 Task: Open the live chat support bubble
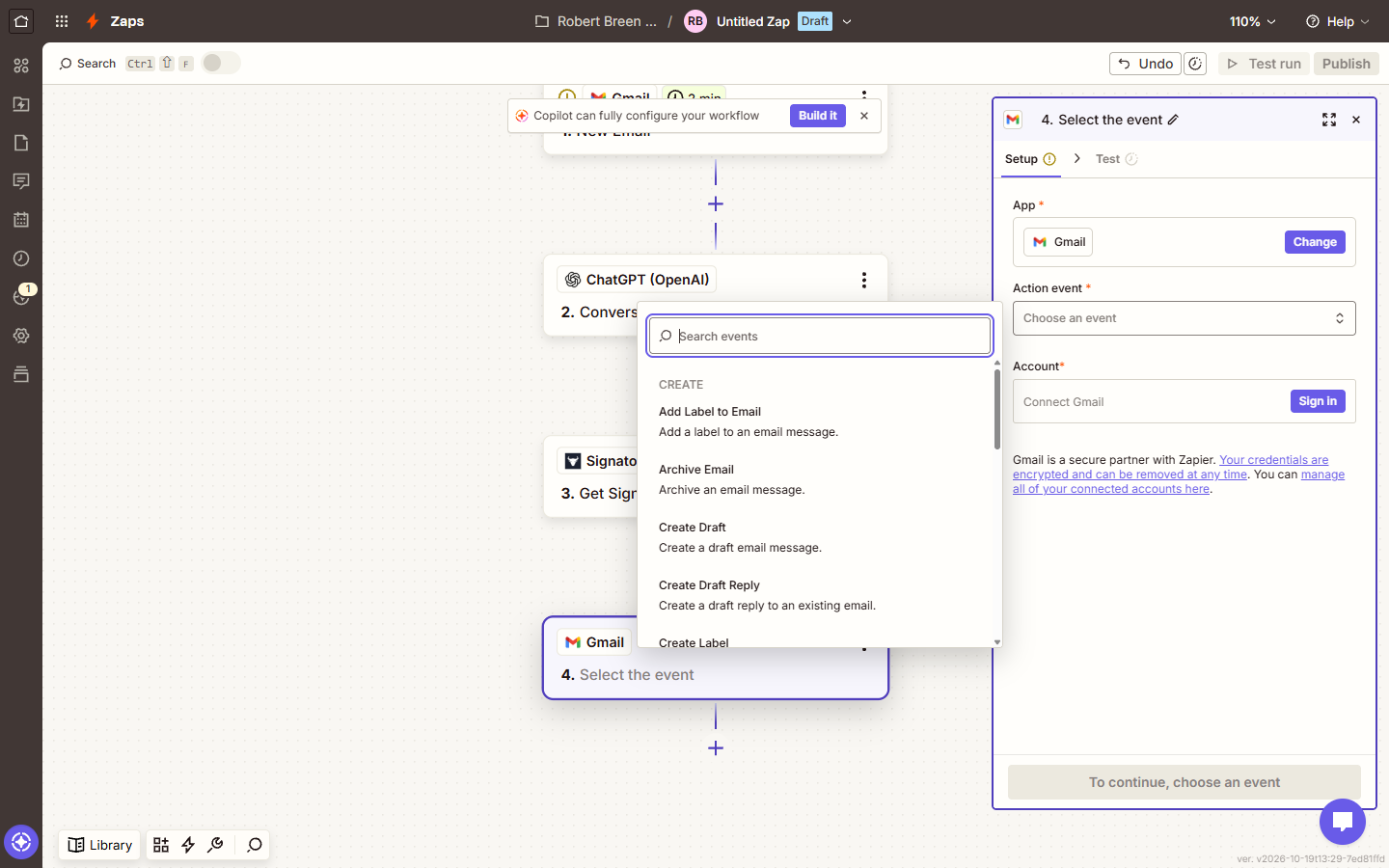(x=1343, y=822)
